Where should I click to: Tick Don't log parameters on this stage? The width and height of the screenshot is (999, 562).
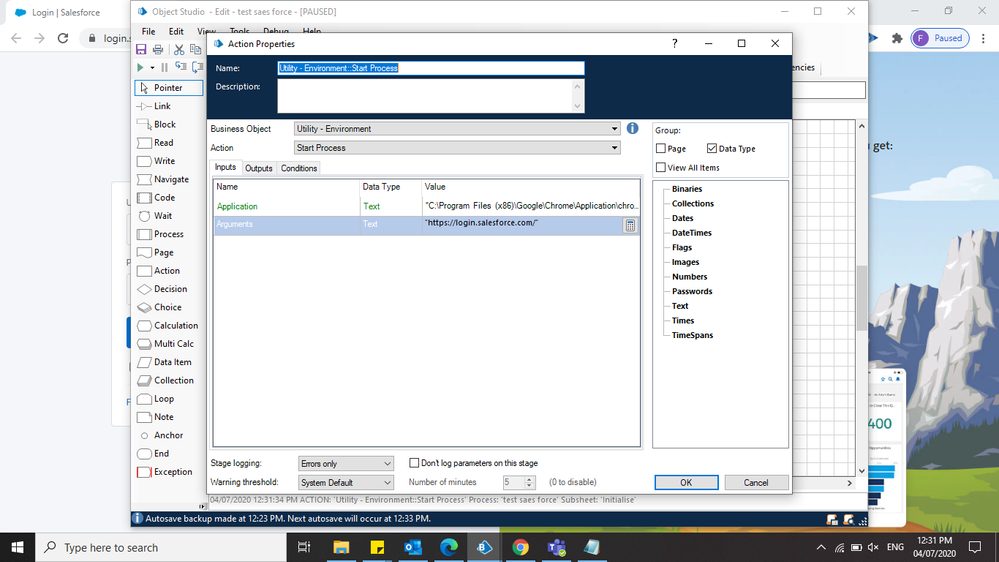(x=414, y=463)
